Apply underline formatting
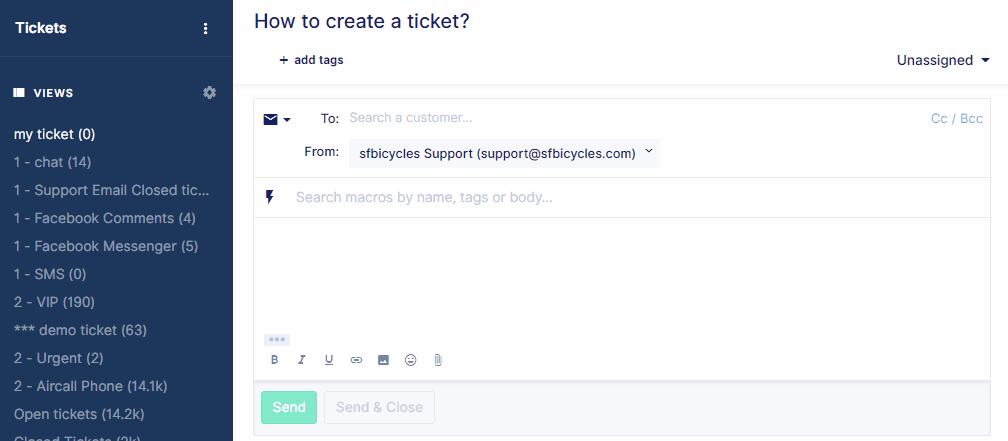The width and height of the screenshot is (1008, 441). tap(329, 360)
